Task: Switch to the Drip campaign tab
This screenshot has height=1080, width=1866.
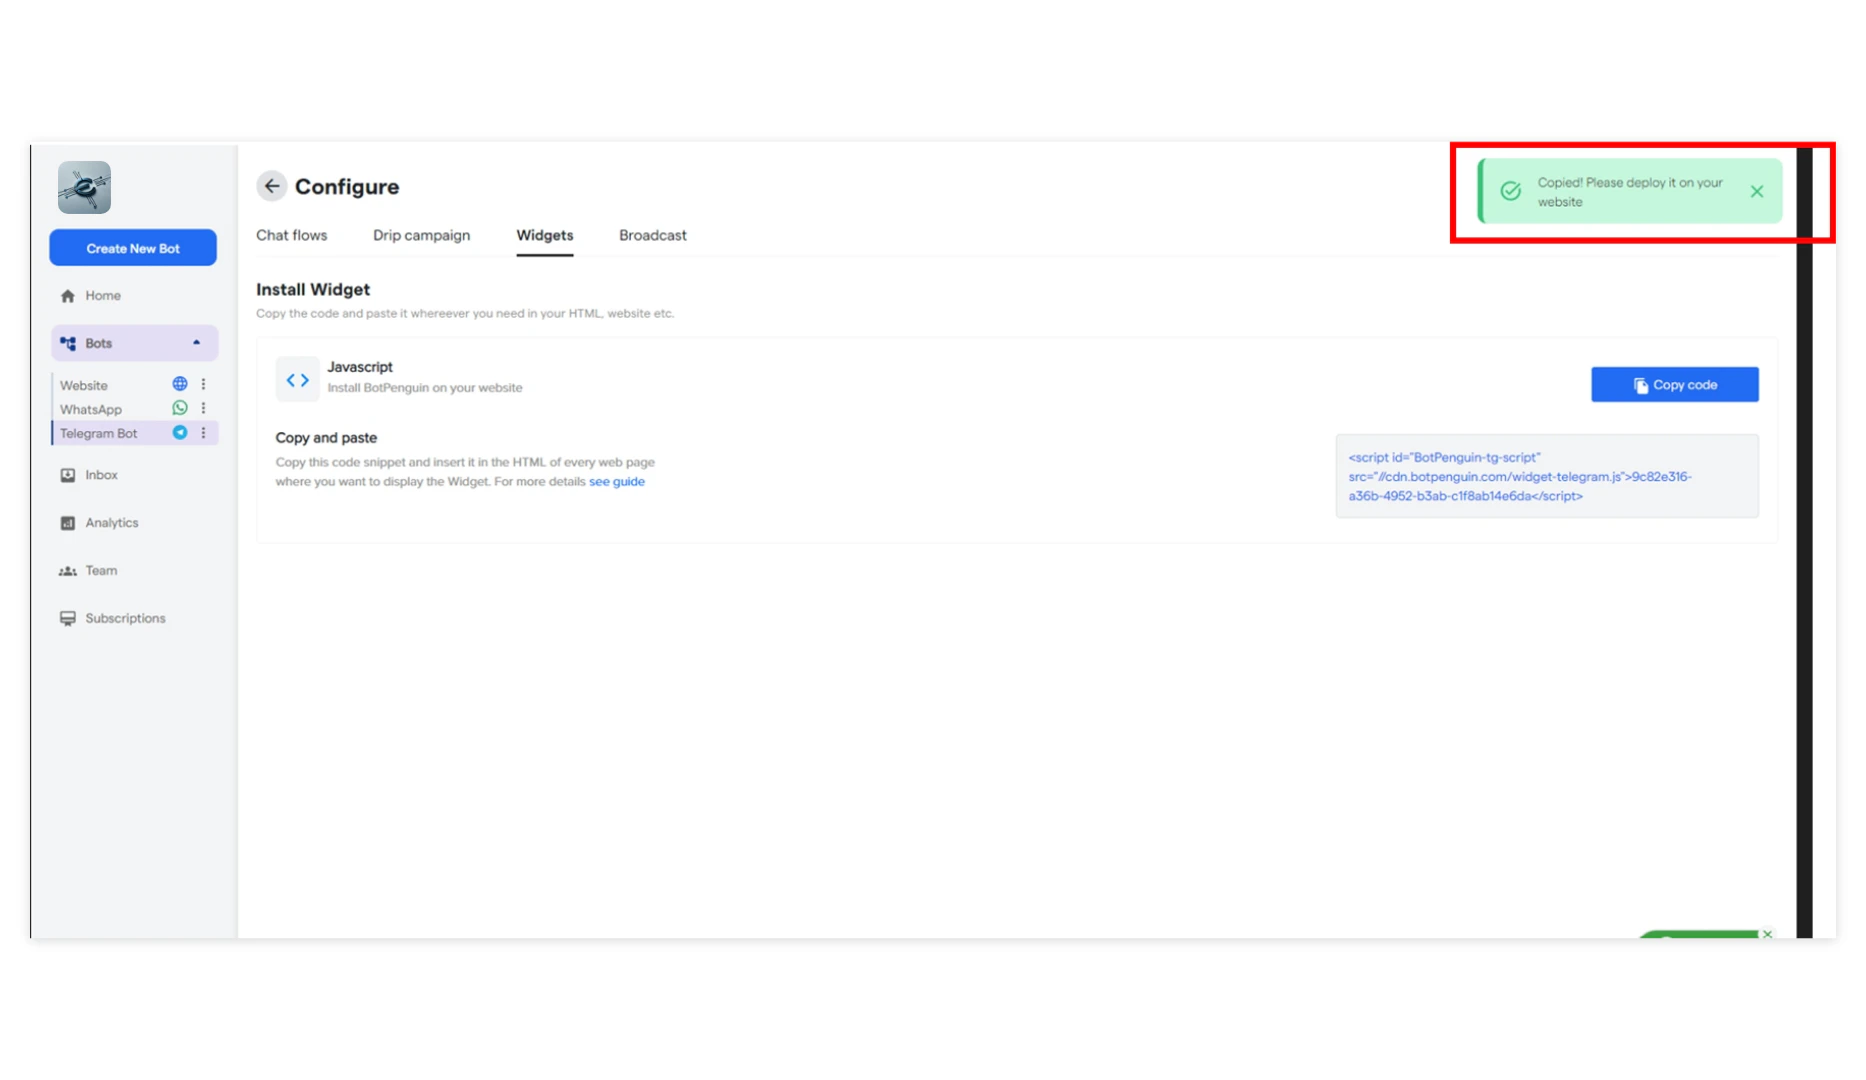Action: 421,235
